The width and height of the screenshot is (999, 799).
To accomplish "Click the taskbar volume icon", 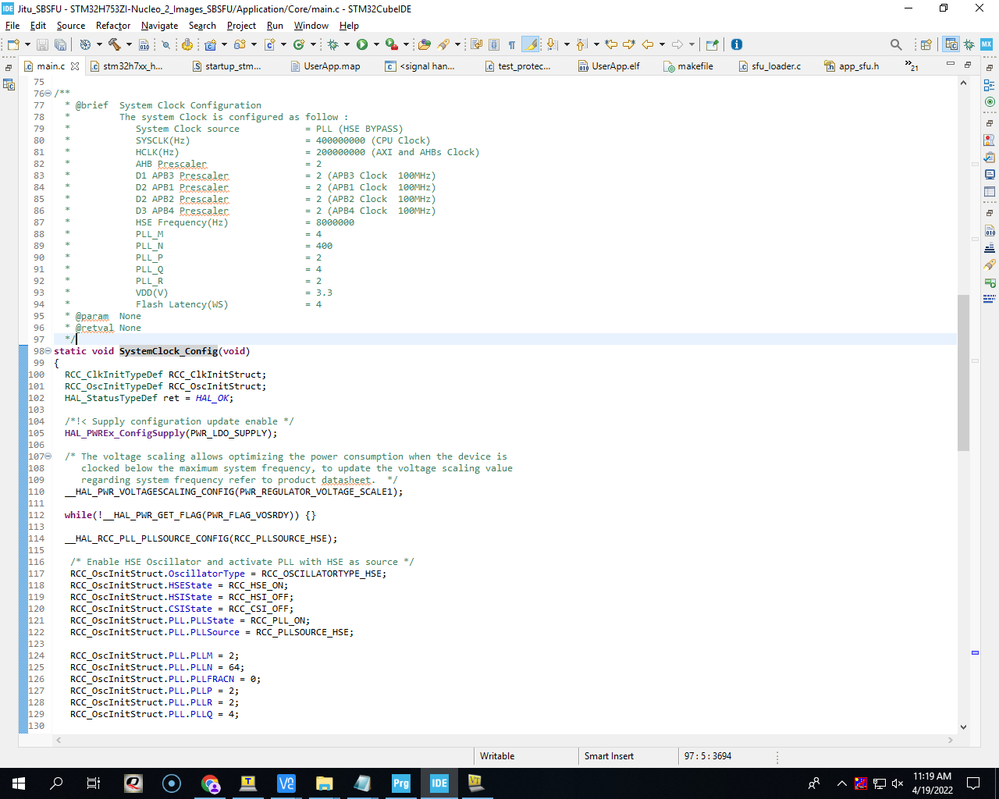I will coord(897,783).
